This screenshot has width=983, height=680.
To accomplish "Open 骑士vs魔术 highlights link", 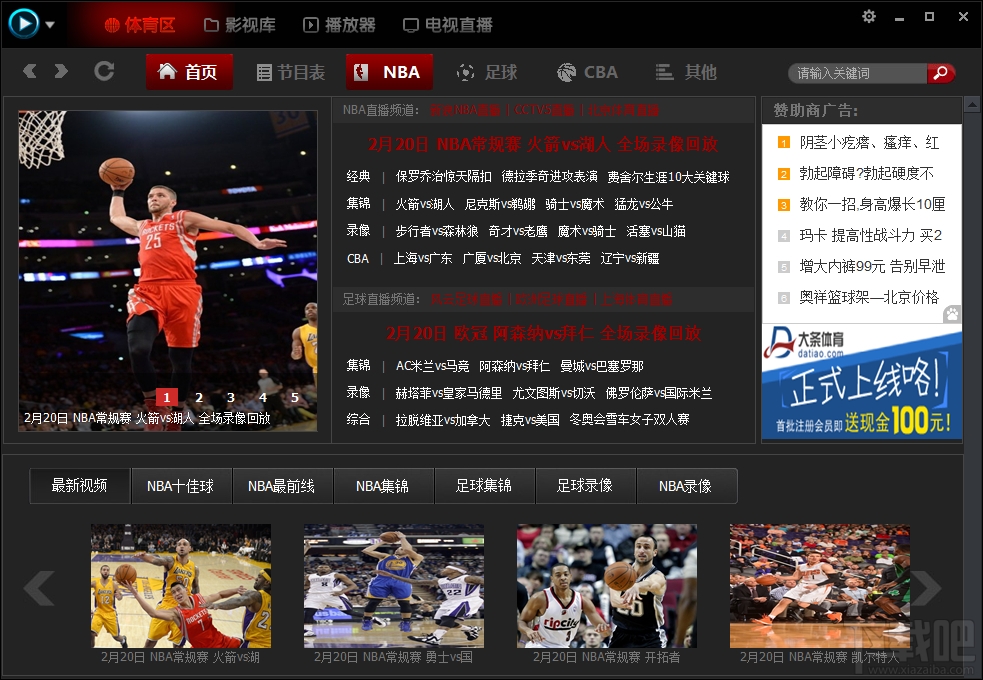I will coord(575,204).
